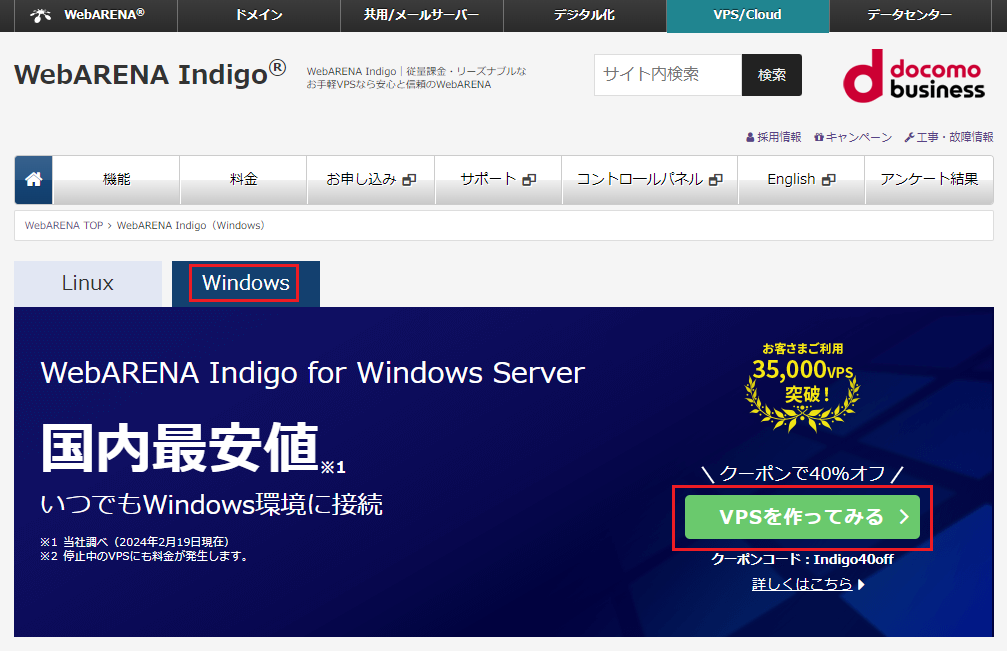Click the クーポンコード：Indigo40off text
Image resolution: width=1007 pixels, height=651 pixels.
pos(802,559)
